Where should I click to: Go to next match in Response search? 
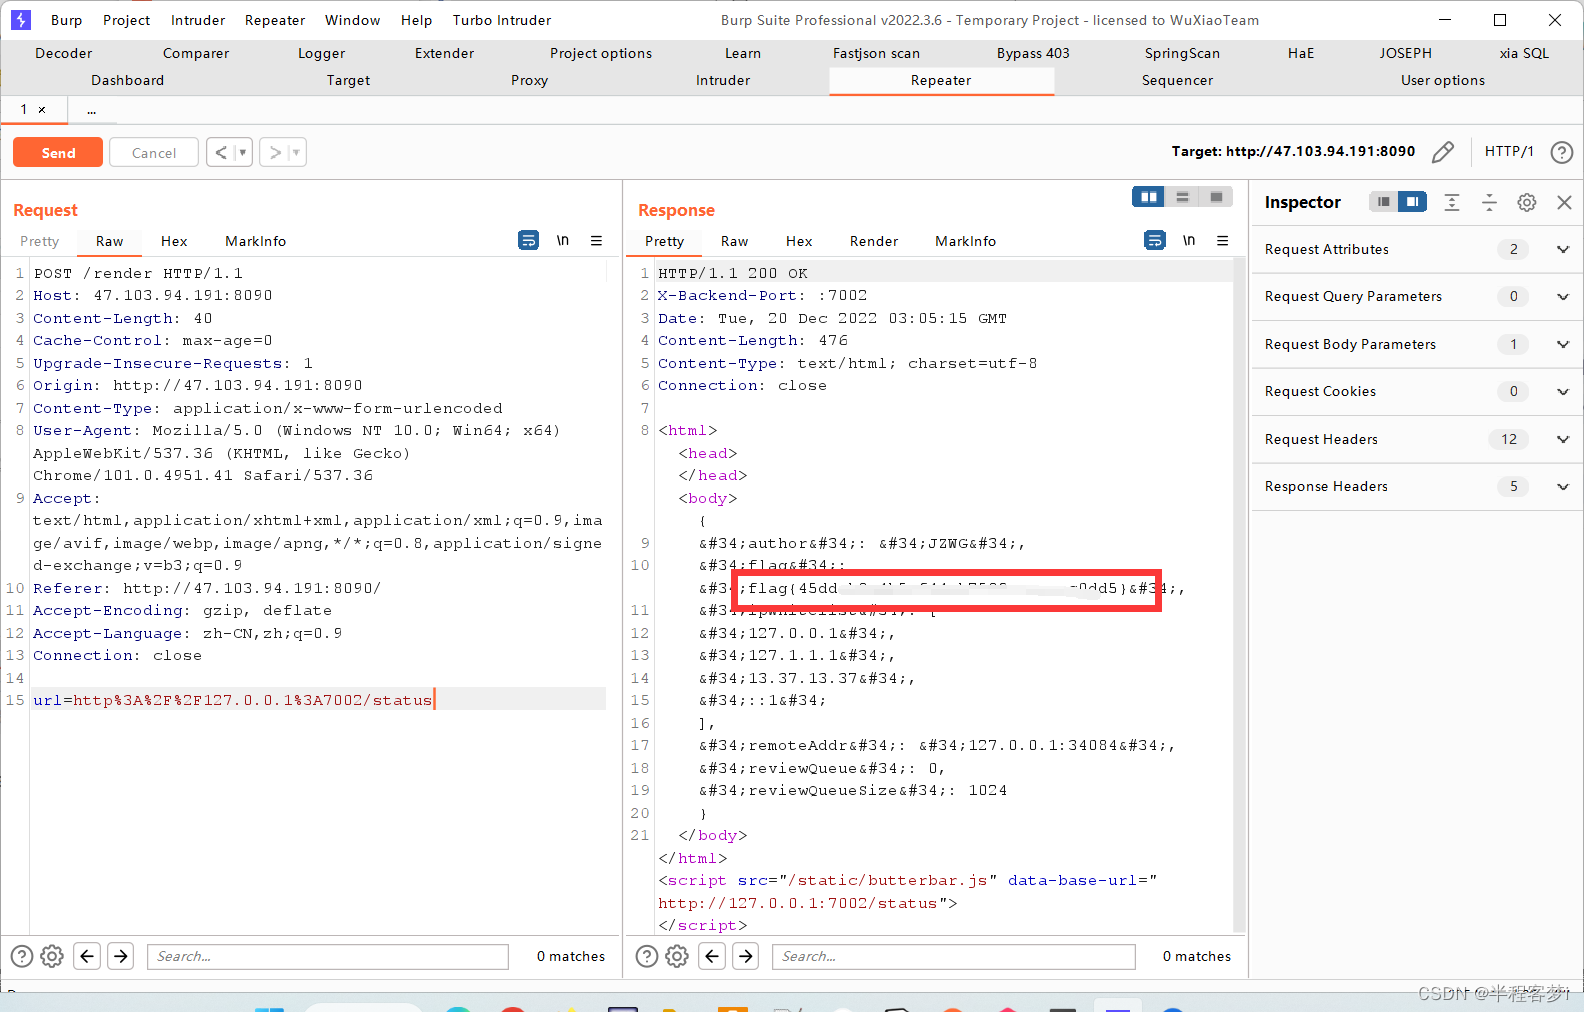(x=746, y=956)
